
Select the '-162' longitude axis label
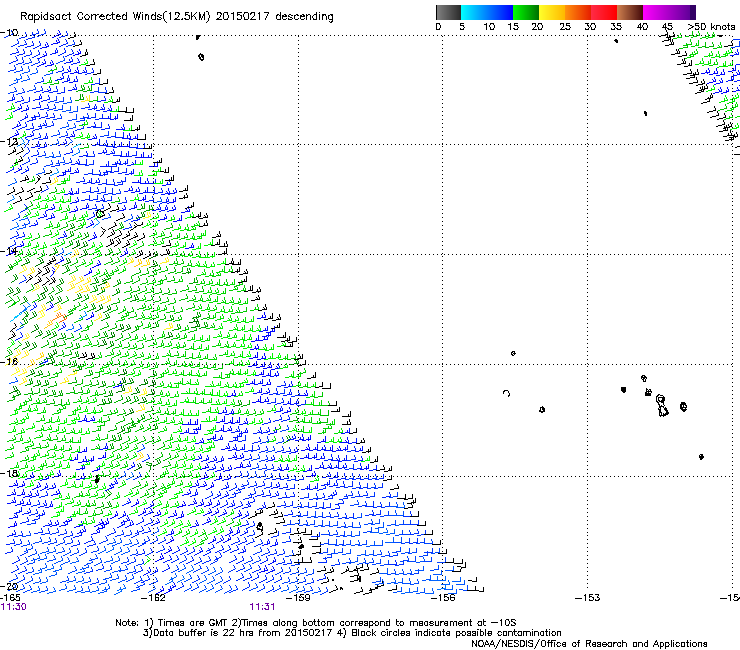click(153, 598)
